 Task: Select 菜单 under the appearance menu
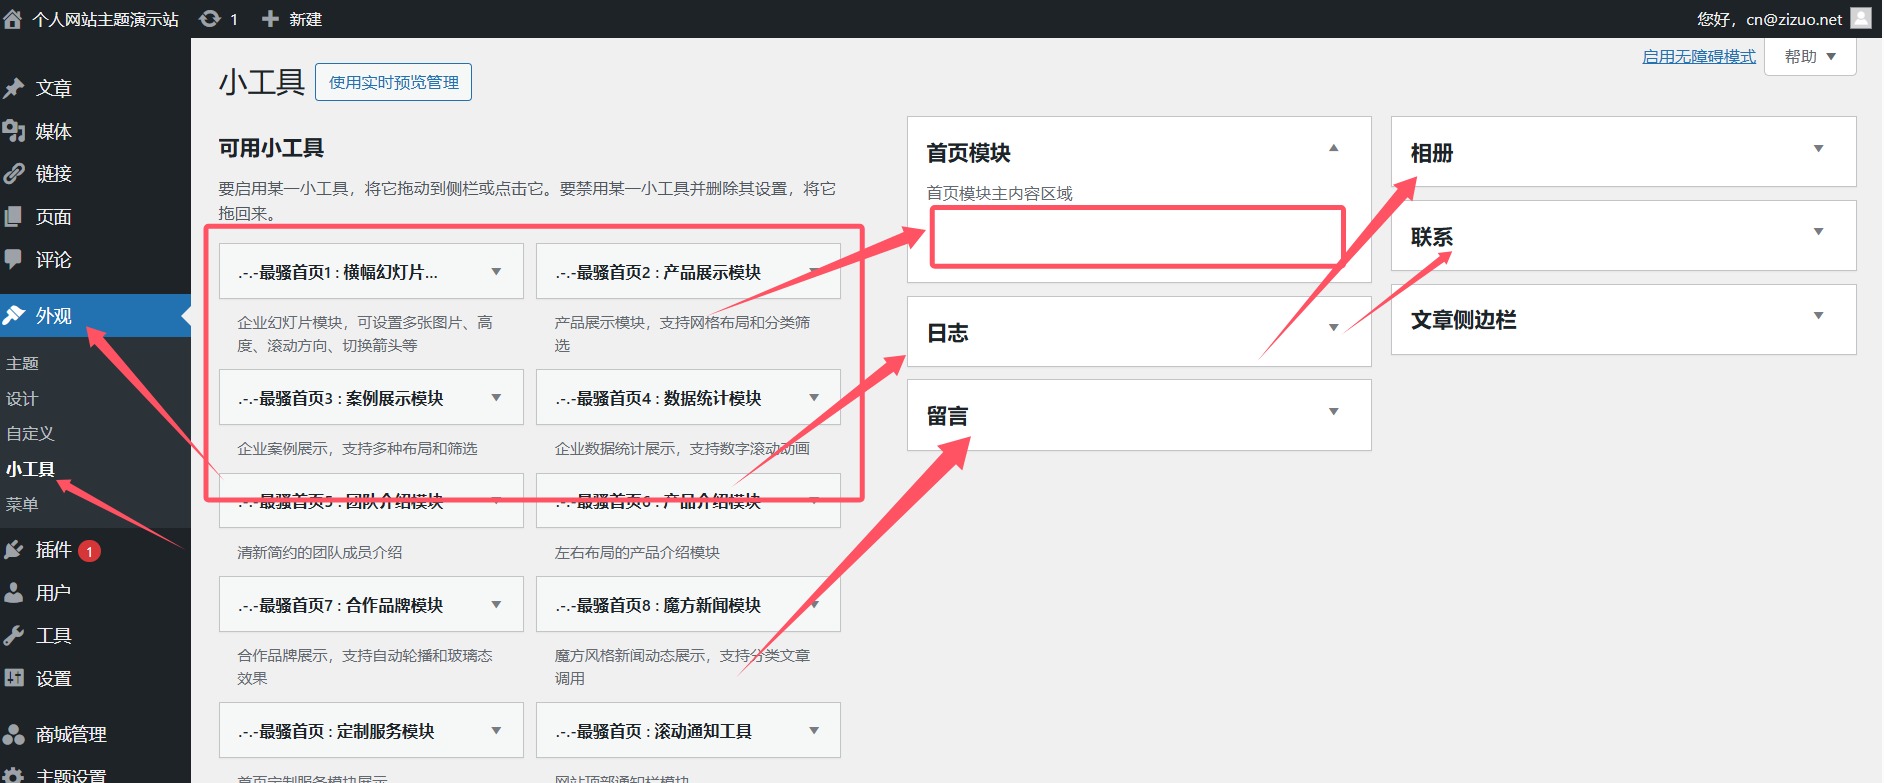(22, 505)
